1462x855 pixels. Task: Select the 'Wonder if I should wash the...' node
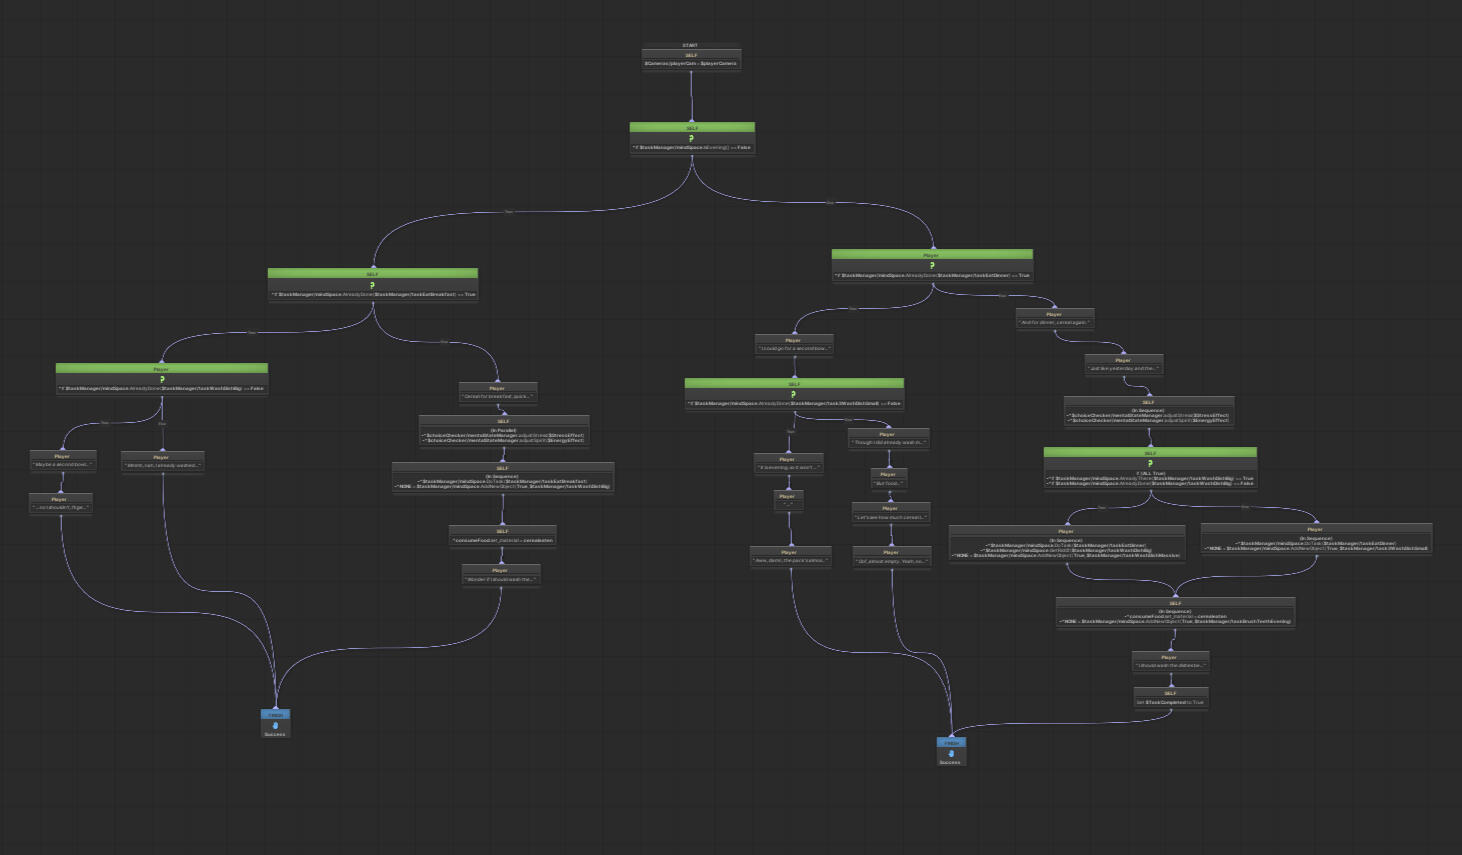pyautogui.click(x=500, y=575)
